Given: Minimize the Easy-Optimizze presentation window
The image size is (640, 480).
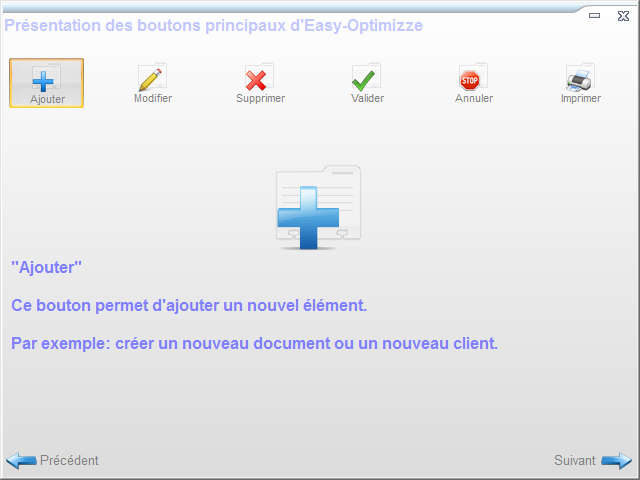Looking at the screenshot, I should (594, 13).
